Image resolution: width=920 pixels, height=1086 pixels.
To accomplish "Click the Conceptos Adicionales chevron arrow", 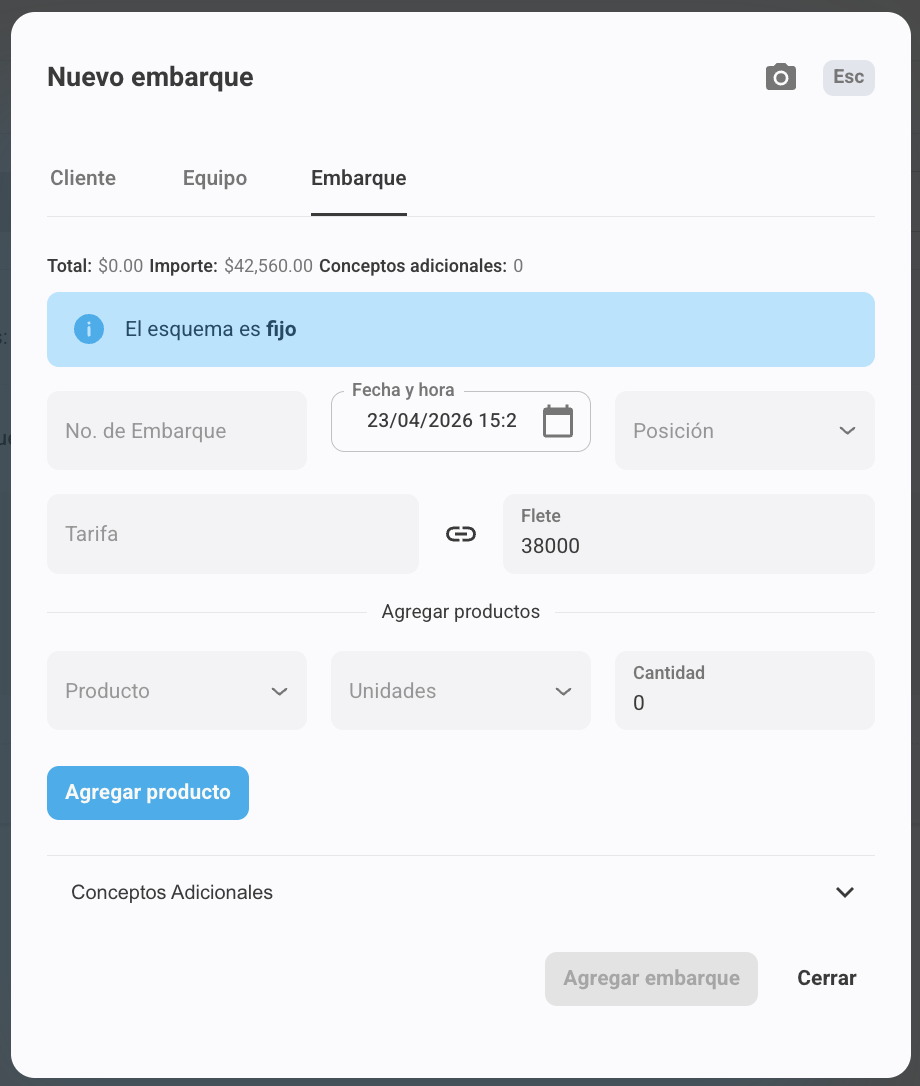I will pyautogui.click(x=844, y=892).
